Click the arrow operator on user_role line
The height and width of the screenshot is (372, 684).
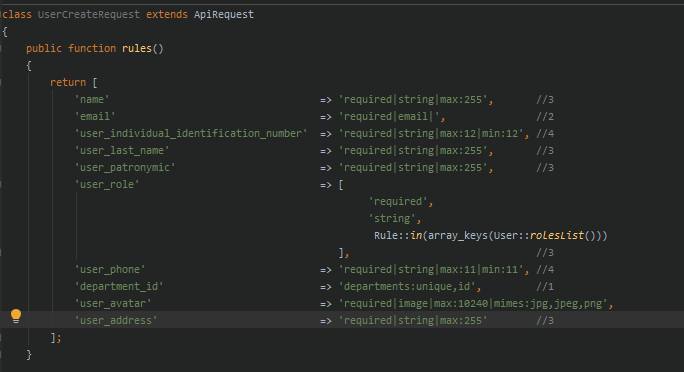tap(325, 185)
